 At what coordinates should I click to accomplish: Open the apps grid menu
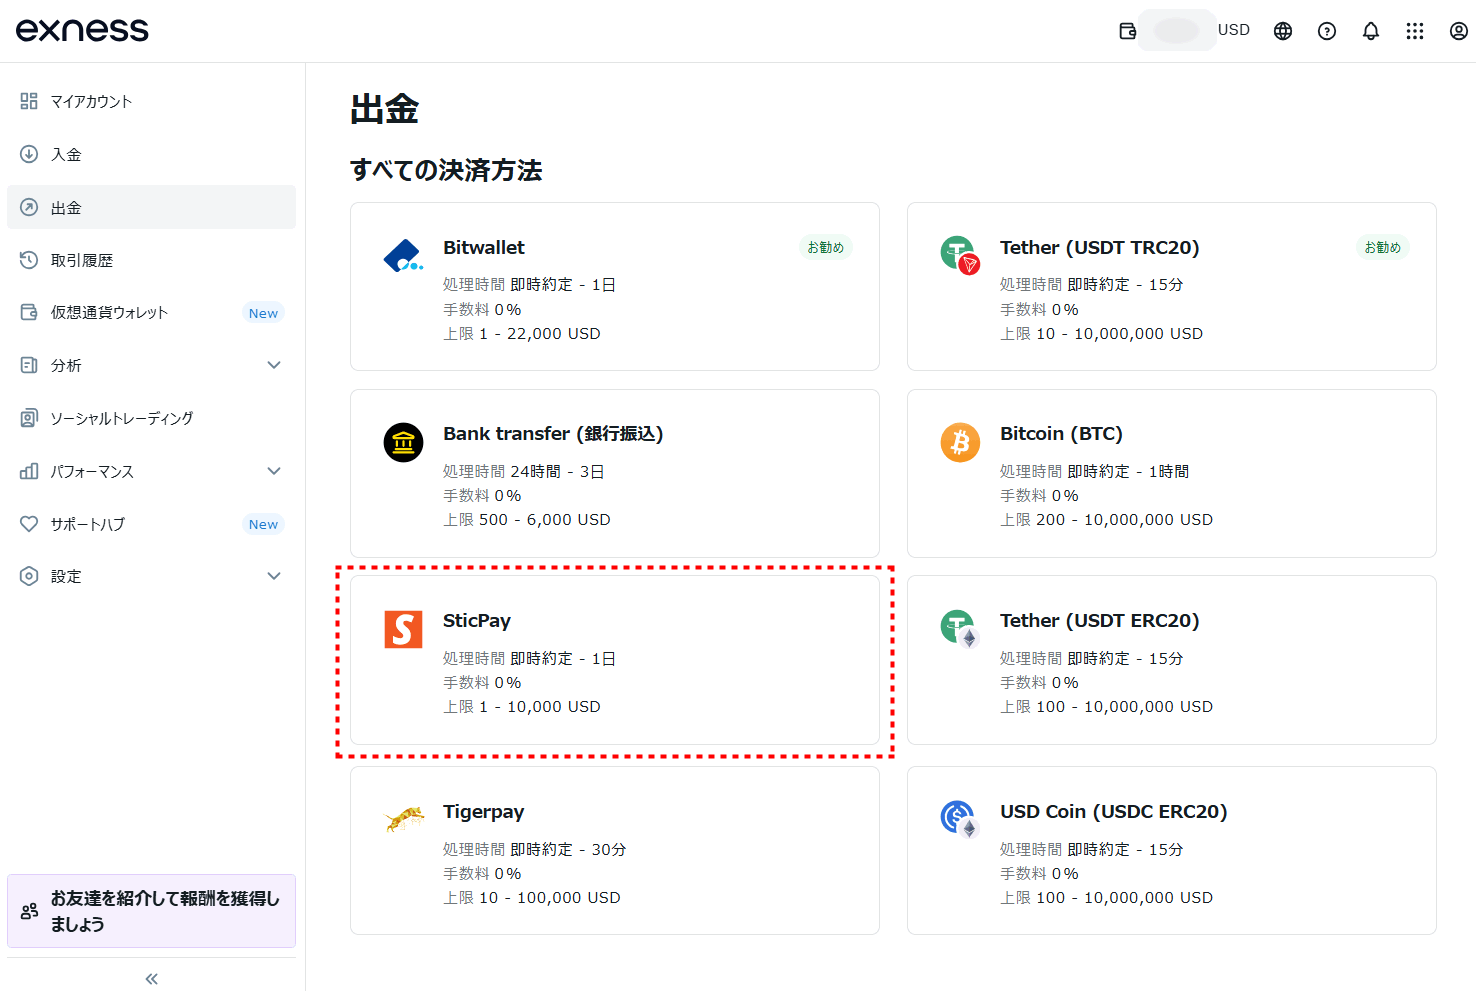(x=1415, y=31)
